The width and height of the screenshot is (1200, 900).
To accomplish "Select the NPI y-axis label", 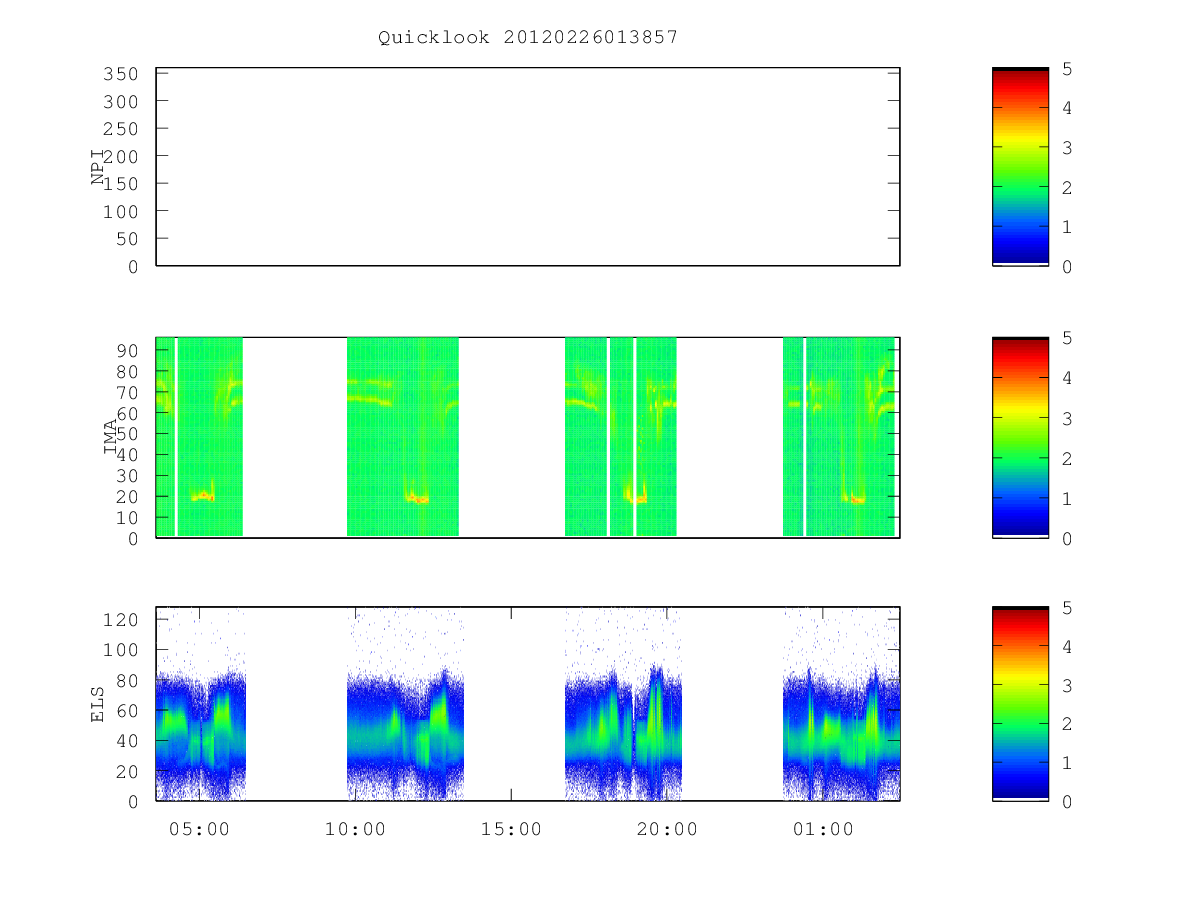I will [x=98, y=166].
